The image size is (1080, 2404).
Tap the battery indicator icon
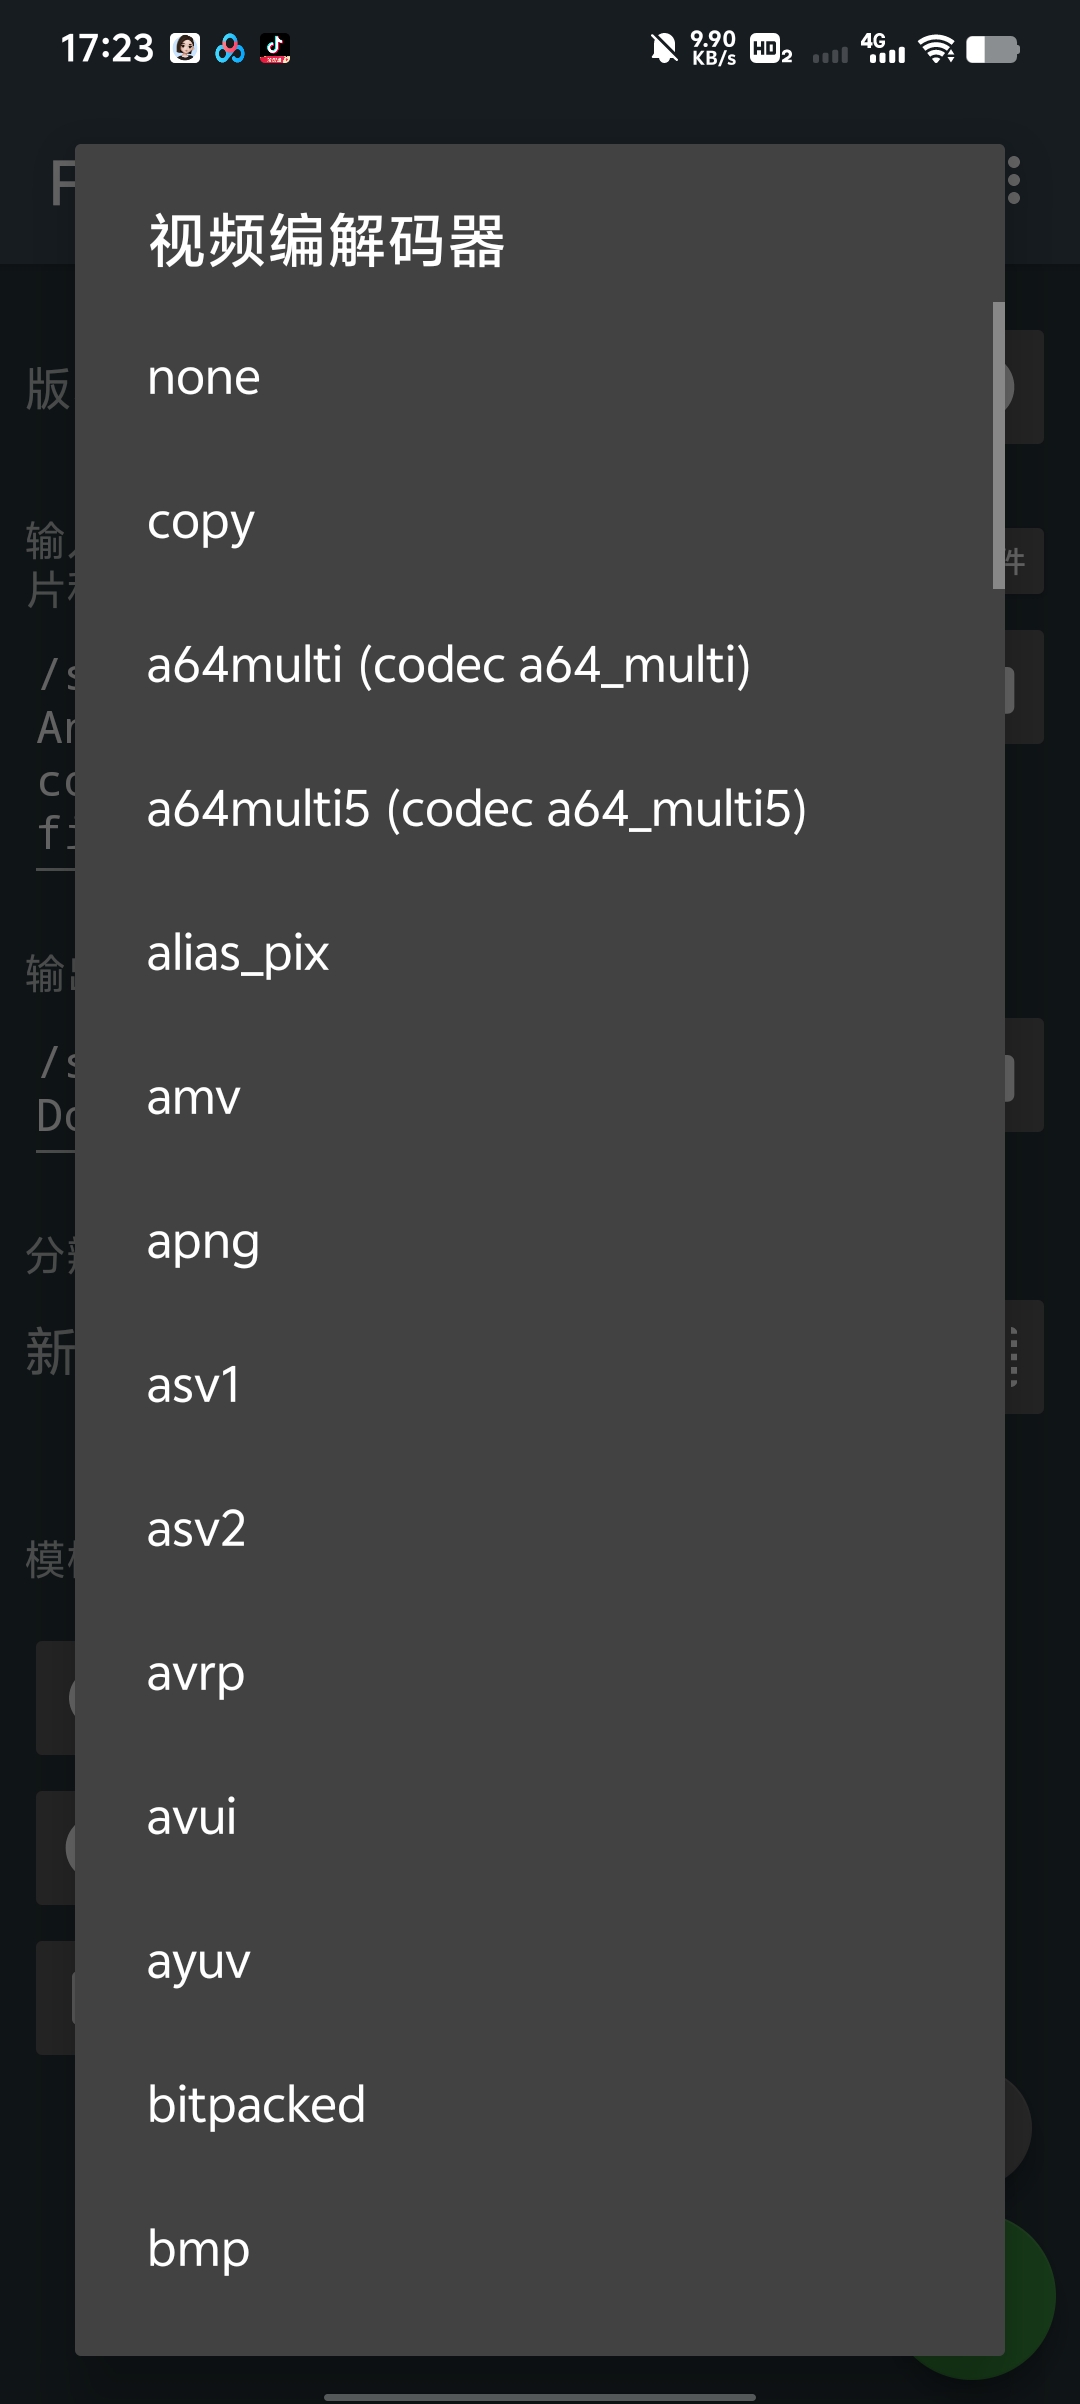click(993, 49)
